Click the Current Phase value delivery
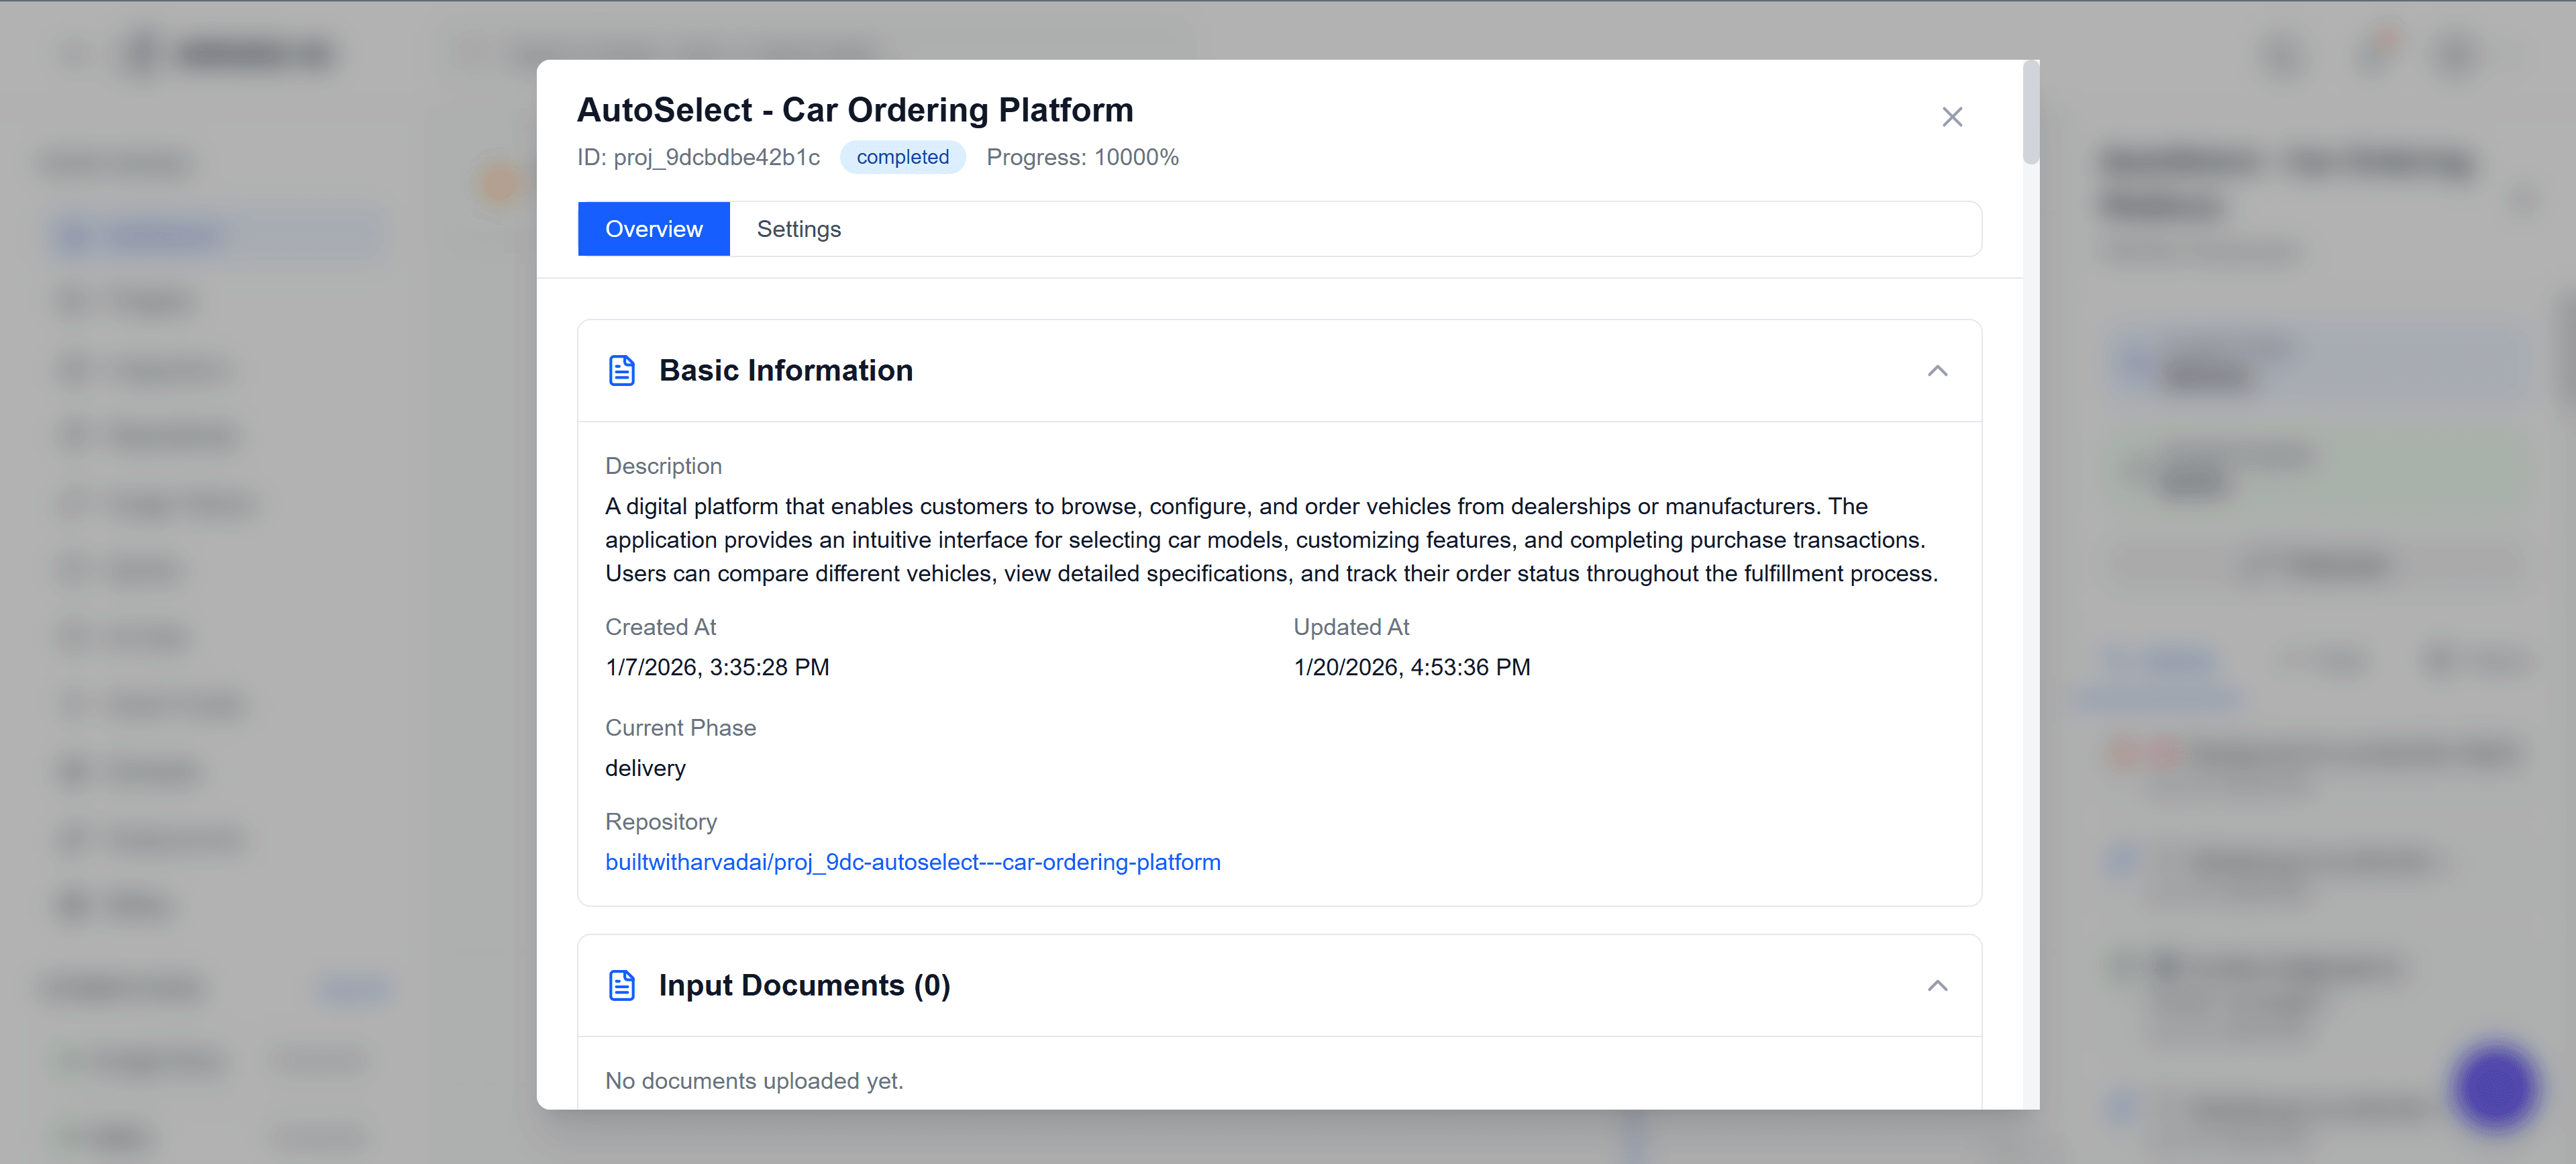Screen dimensions: 2576x1164 point(645,768)
